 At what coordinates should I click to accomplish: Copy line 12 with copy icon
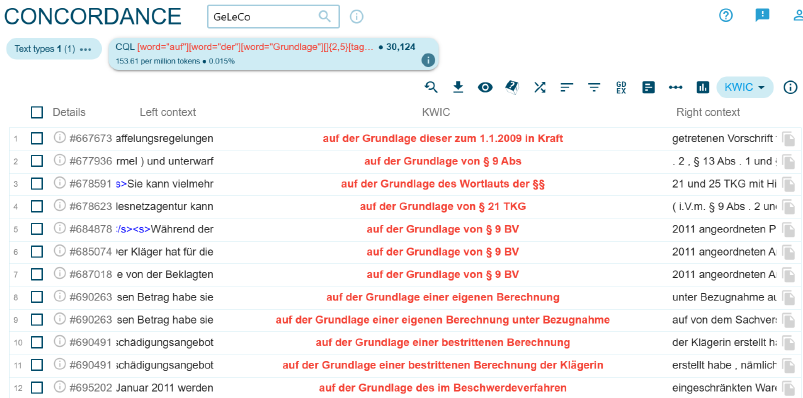pos(789,388)
